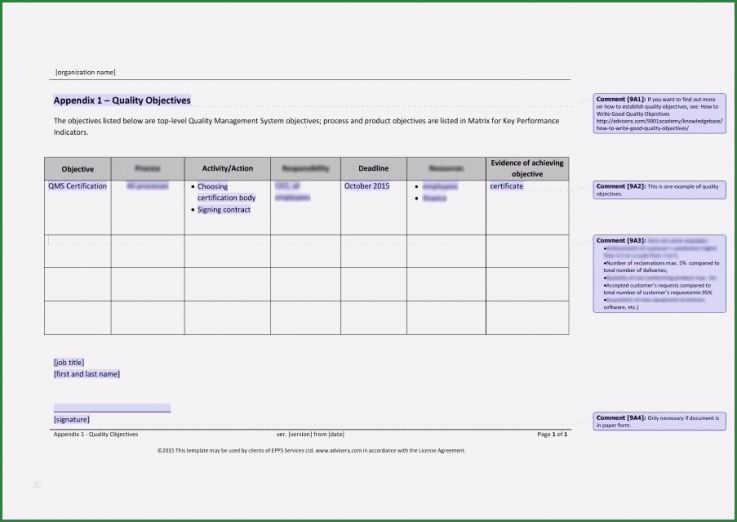This screenshot has width=737, height=522.
Task: Click Comment [9A3] with reclamations examples
Action: point(659,274)
